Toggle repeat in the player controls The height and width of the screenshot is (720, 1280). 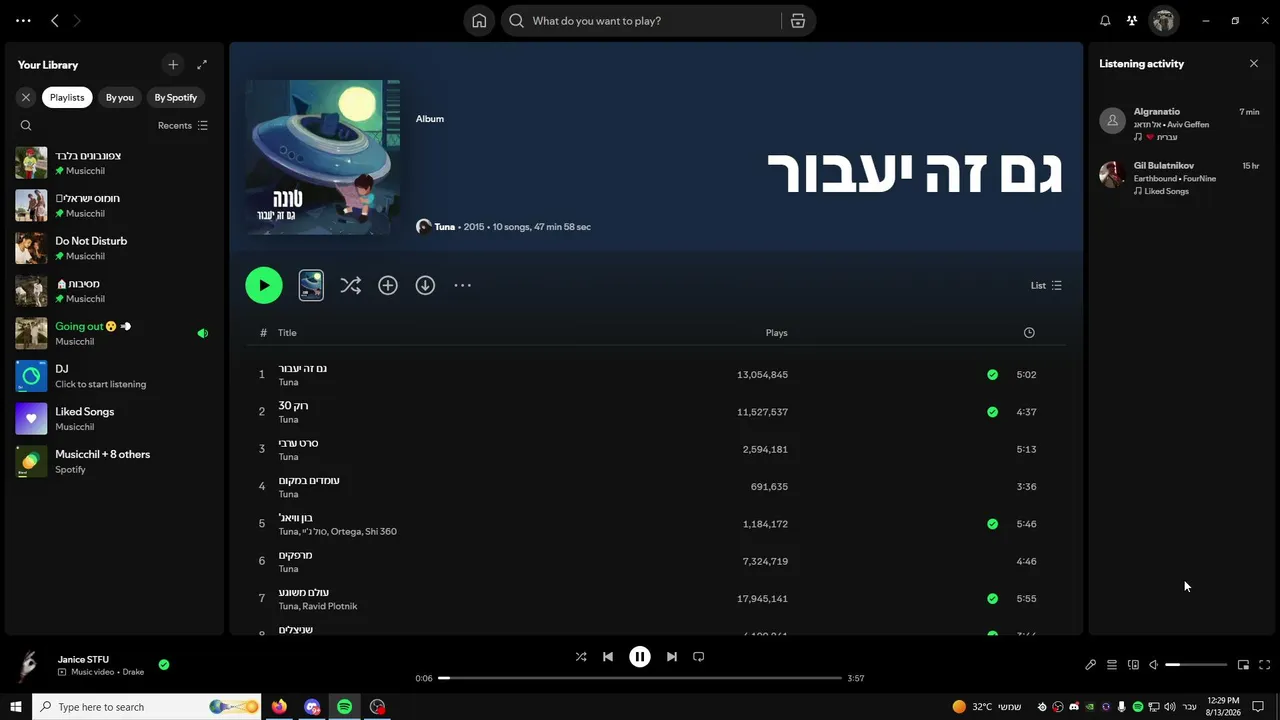coord(699,657)
